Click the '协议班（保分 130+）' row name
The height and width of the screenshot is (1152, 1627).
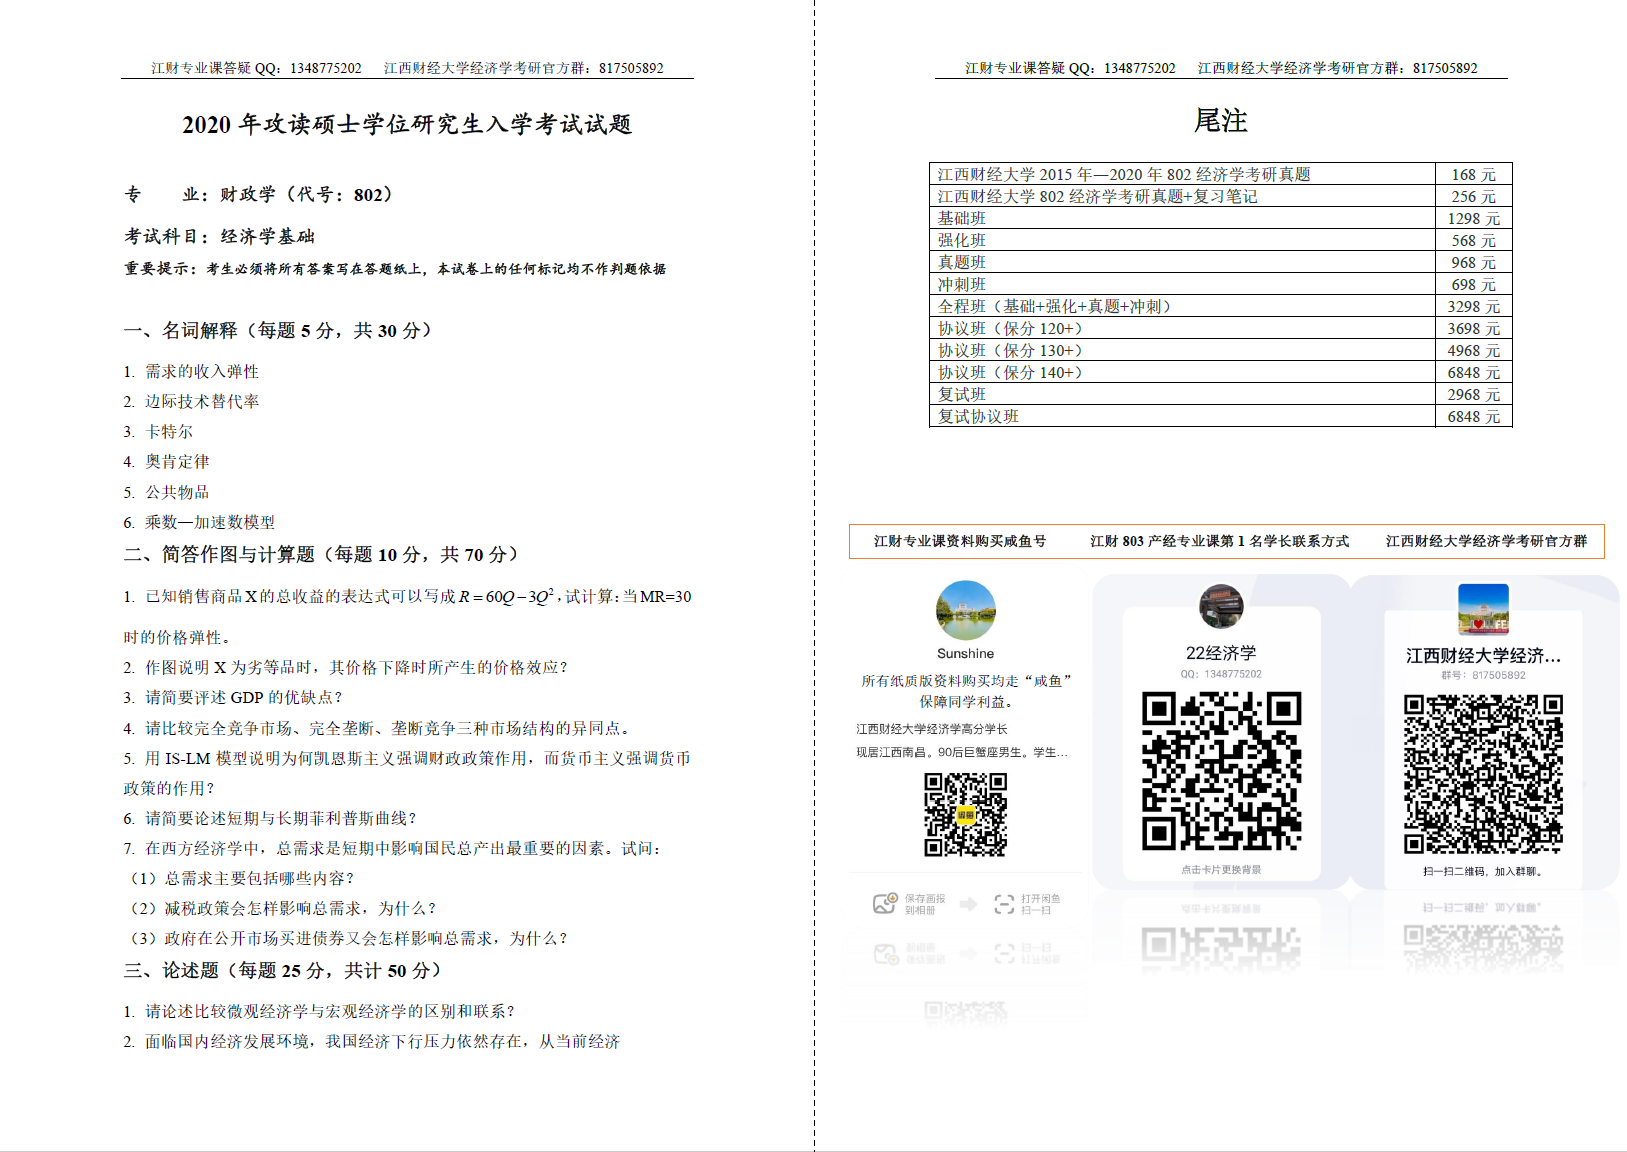pos(1010,350)
